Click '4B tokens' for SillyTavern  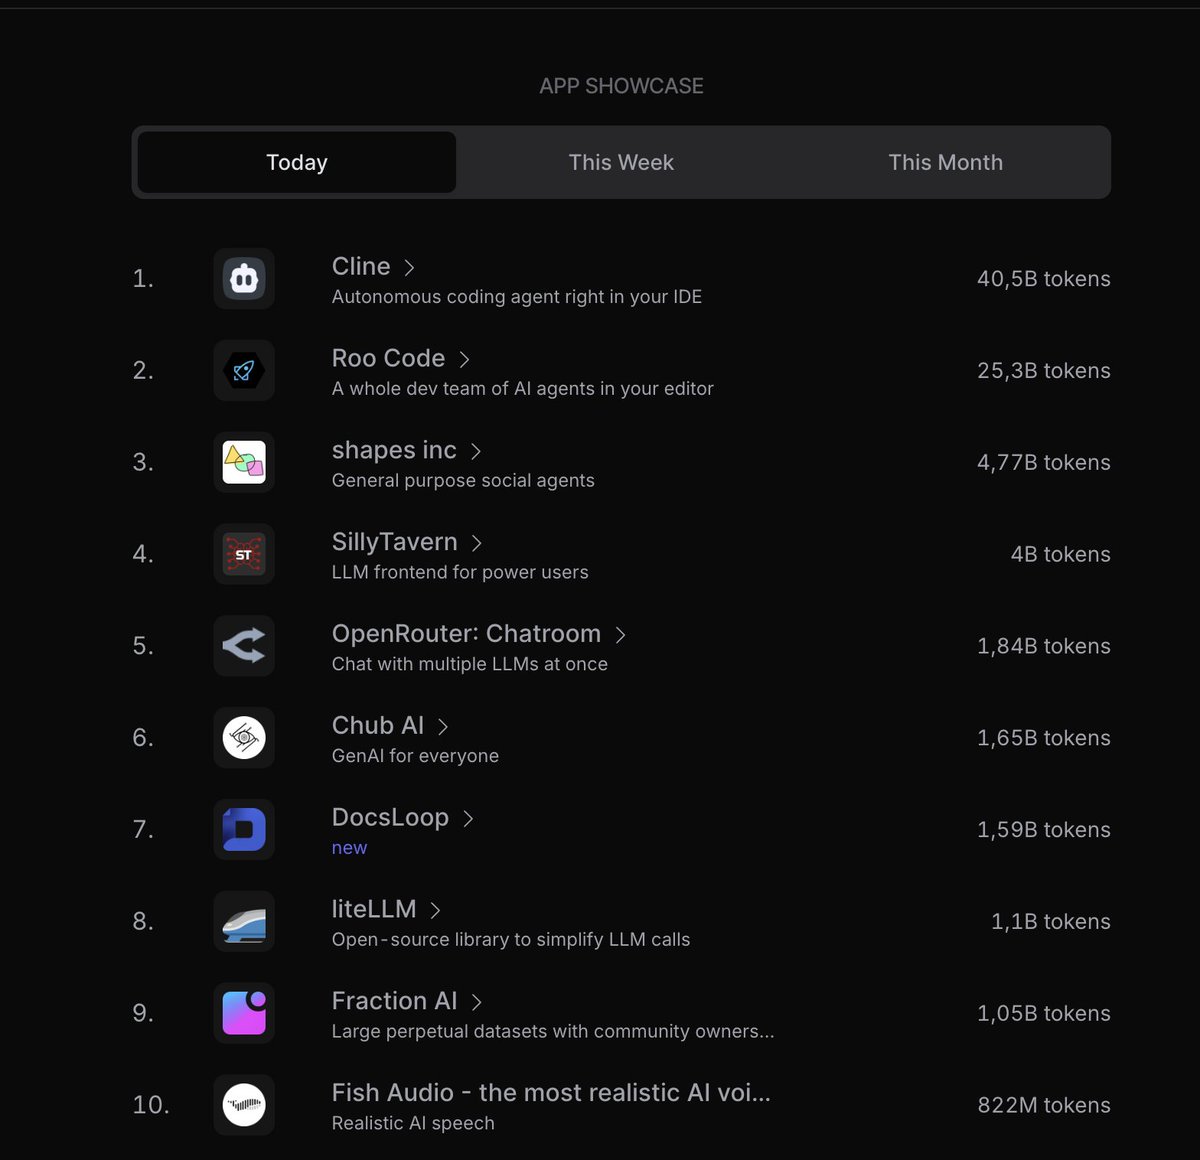pyautogui.click(x=1061, y=554)
